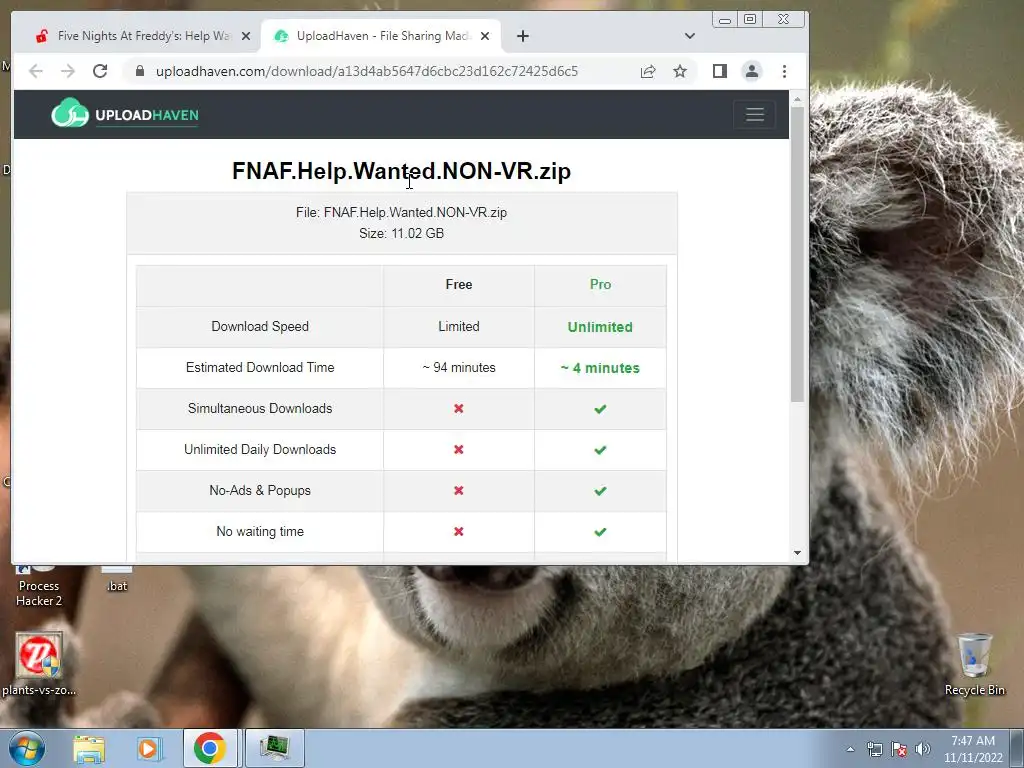Click the volume speaker tray icon
The height and width of the screenshot is (768, 1024).
[923, 749]
